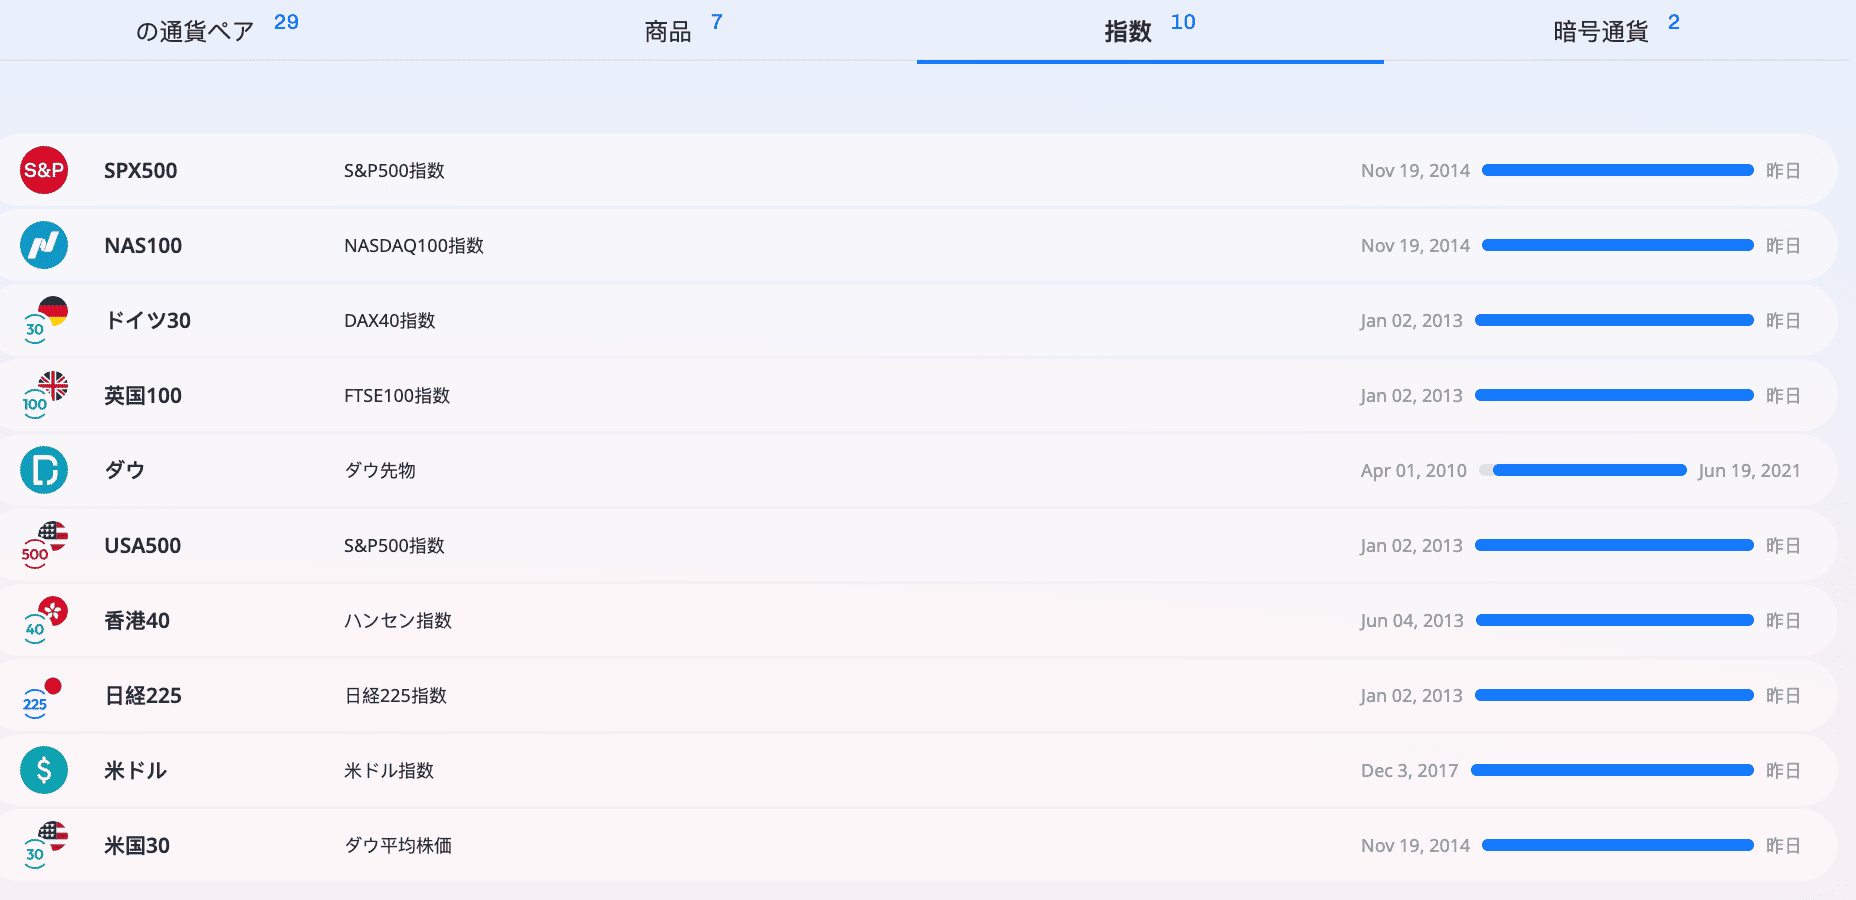Click the ダウ先物 description
Image resolution: width=1856 pixels, height=900 pixels.
380,471
